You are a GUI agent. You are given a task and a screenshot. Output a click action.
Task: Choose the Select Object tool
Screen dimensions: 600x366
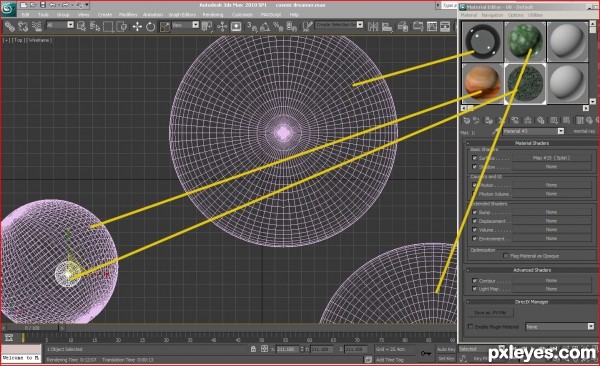81,26
